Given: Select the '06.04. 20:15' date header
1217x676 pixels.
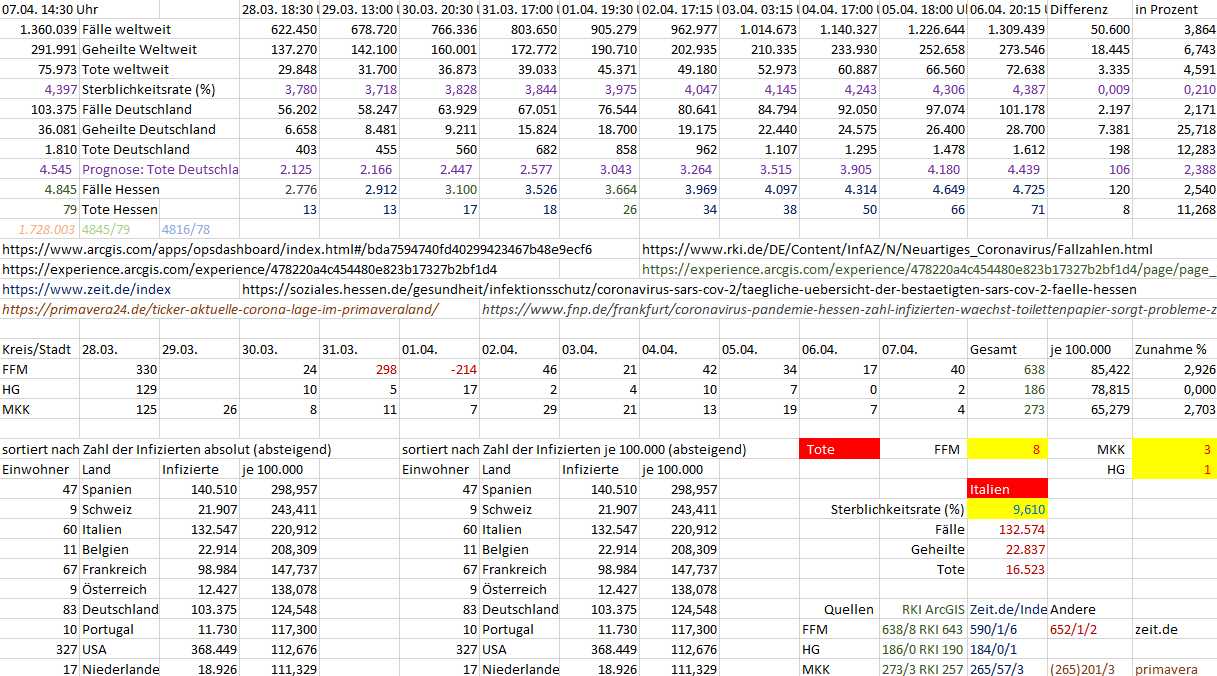Looking at the screenshot, I should [x=1008, y=9].
